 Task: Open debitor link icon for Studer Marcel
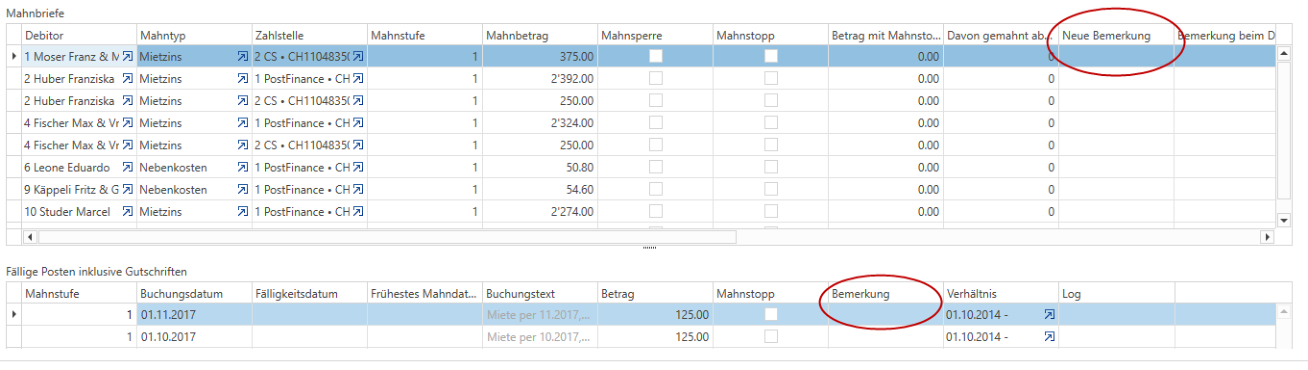[128, 211]
